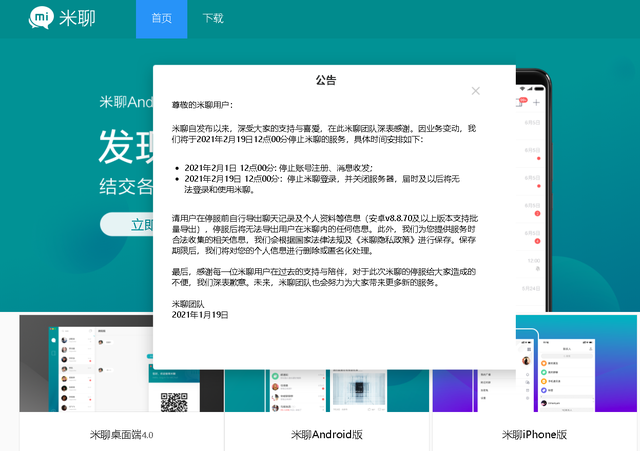
Task: Switch to the 下载 tab
Action: (213, 19)
